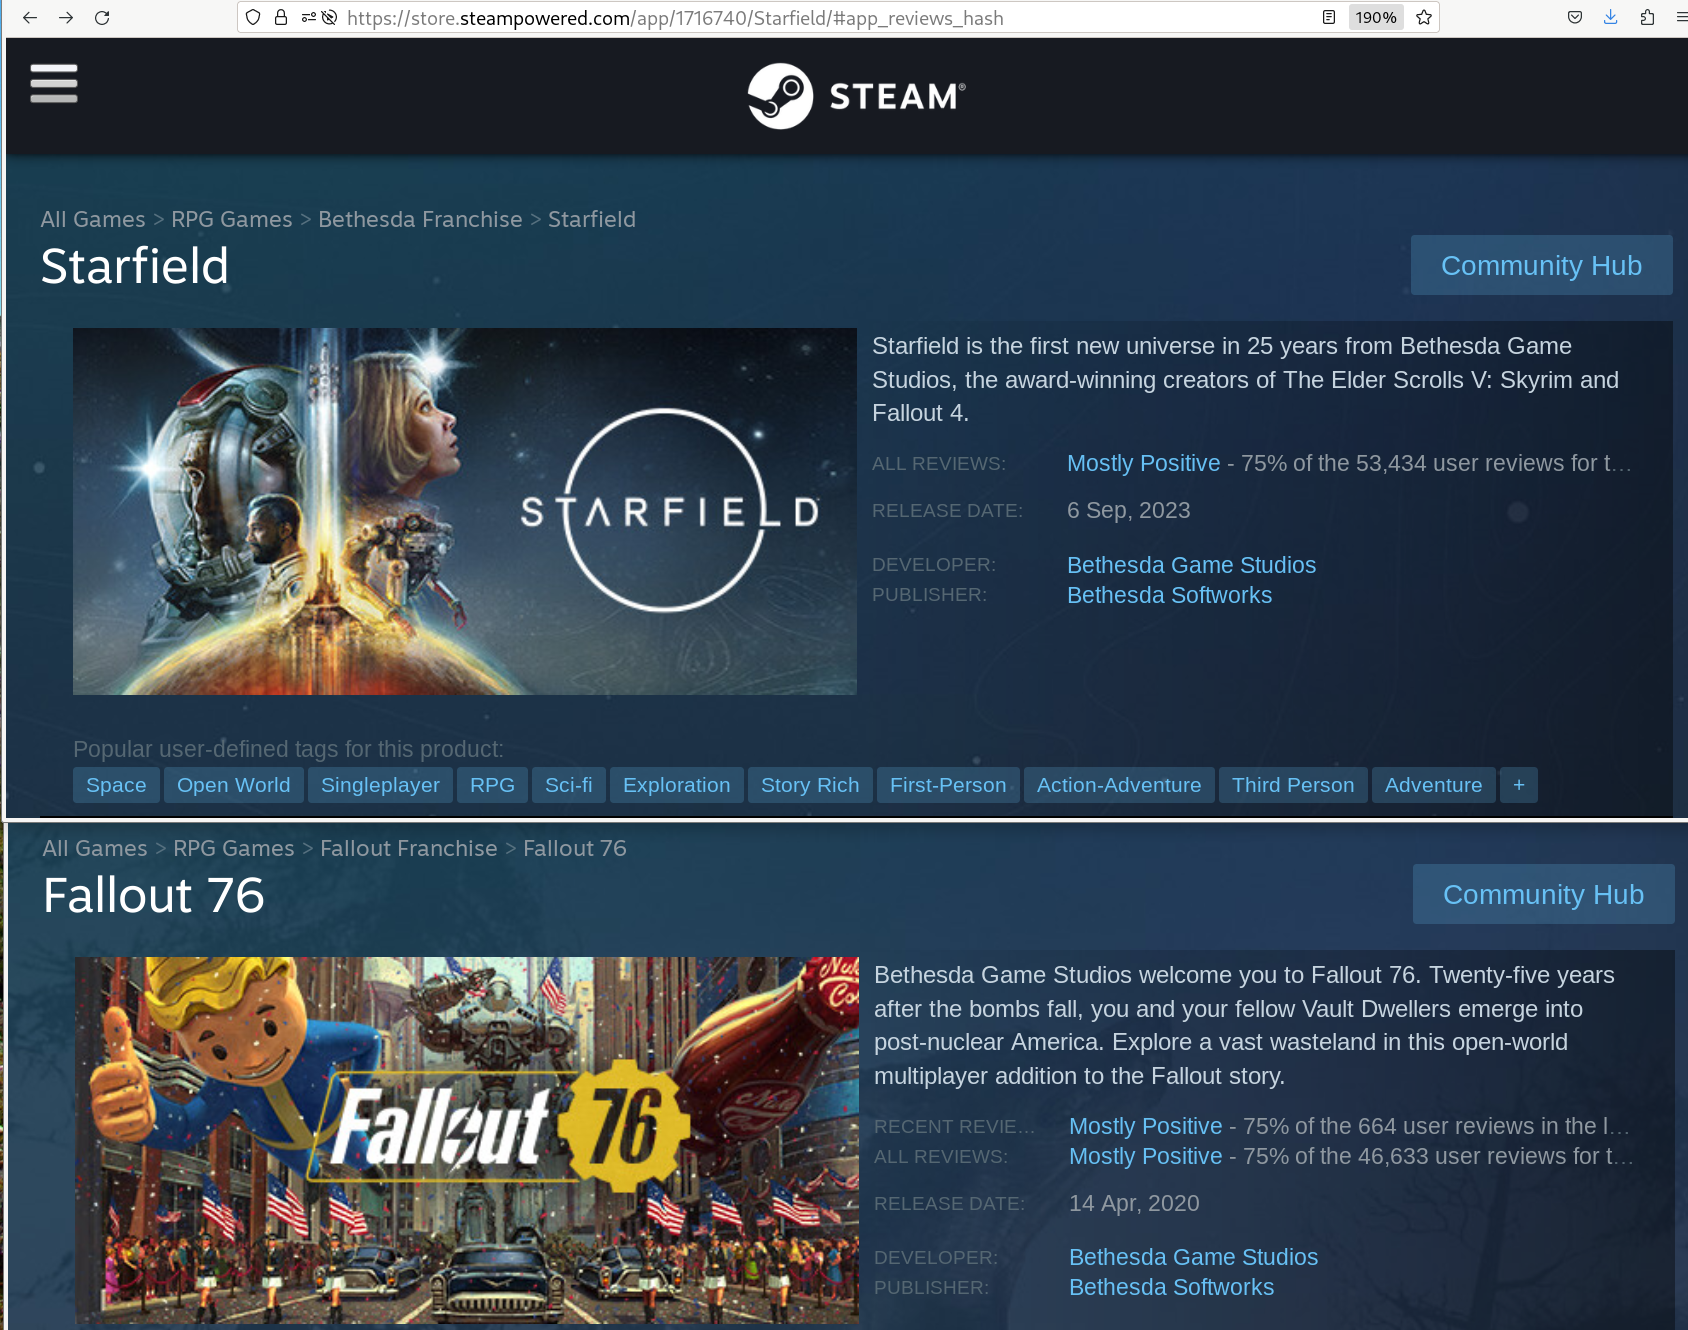The width and height of the screenshot is (1688, 1330).
Task: Open Starfield Community Hub
Action: click(1541, 265)
